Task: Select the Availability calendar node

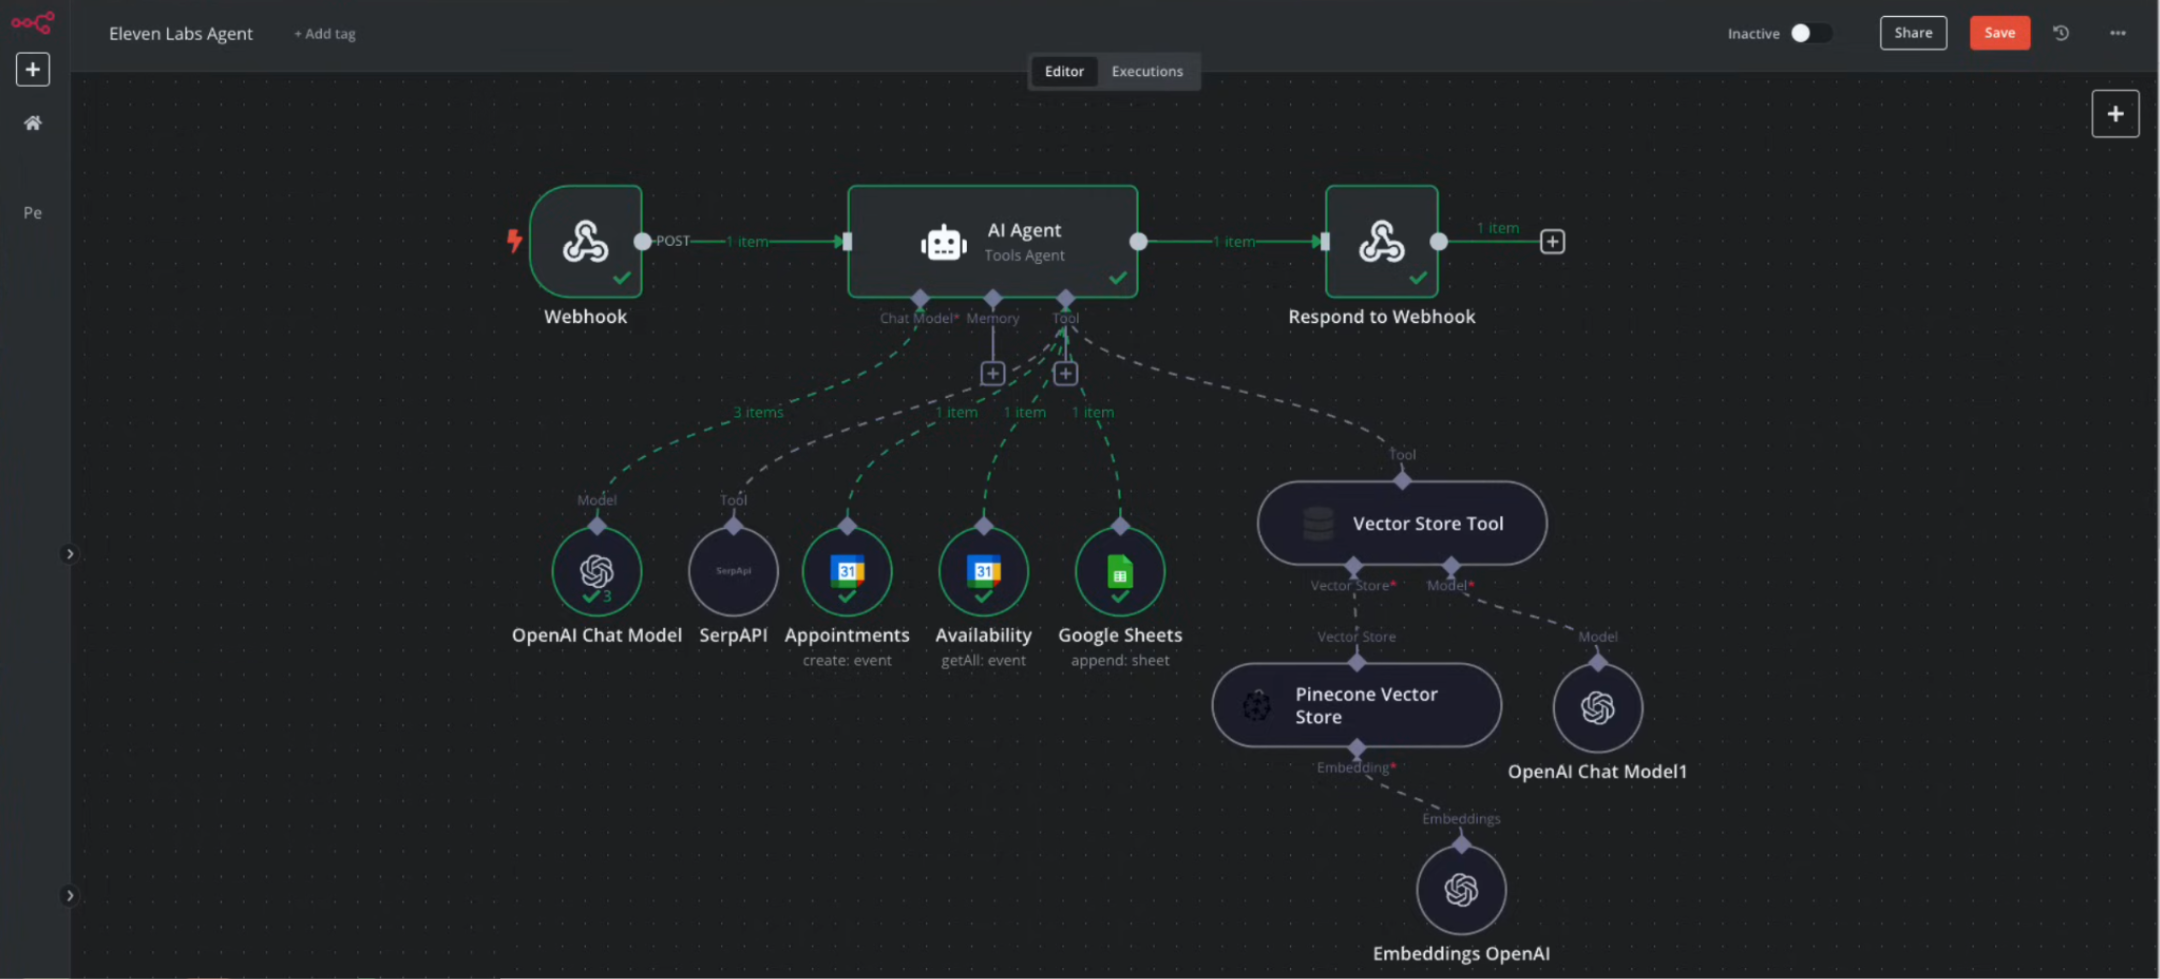Action: click(x=983, y=571)
